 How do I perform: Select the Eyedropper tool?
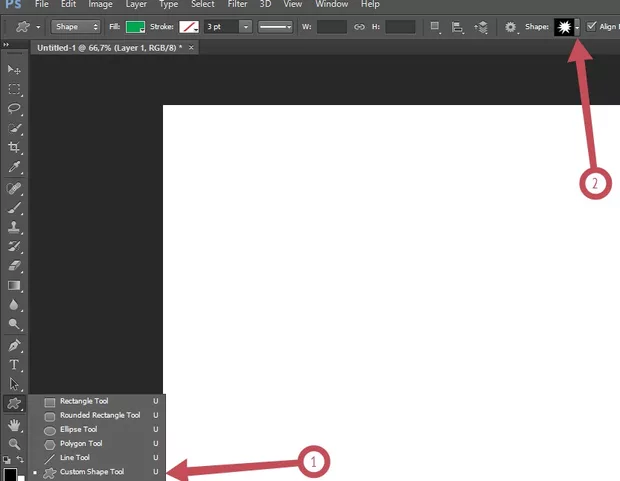(x=15, y=167)
